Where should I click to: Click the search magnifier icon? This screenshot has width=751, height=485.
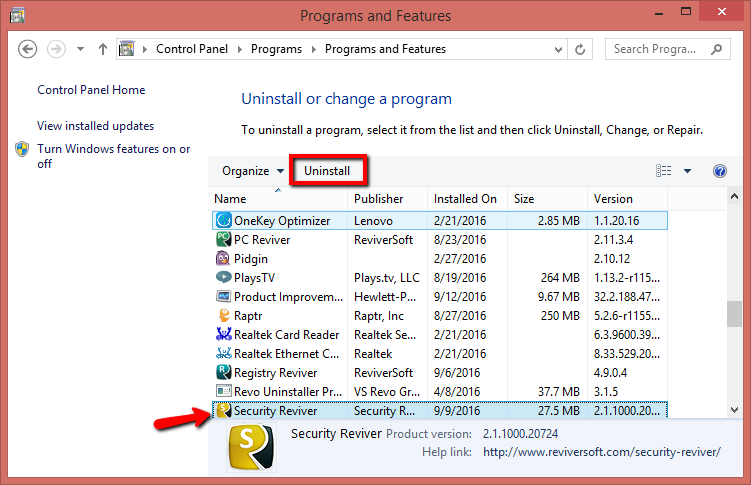click(x=717, y=49)
